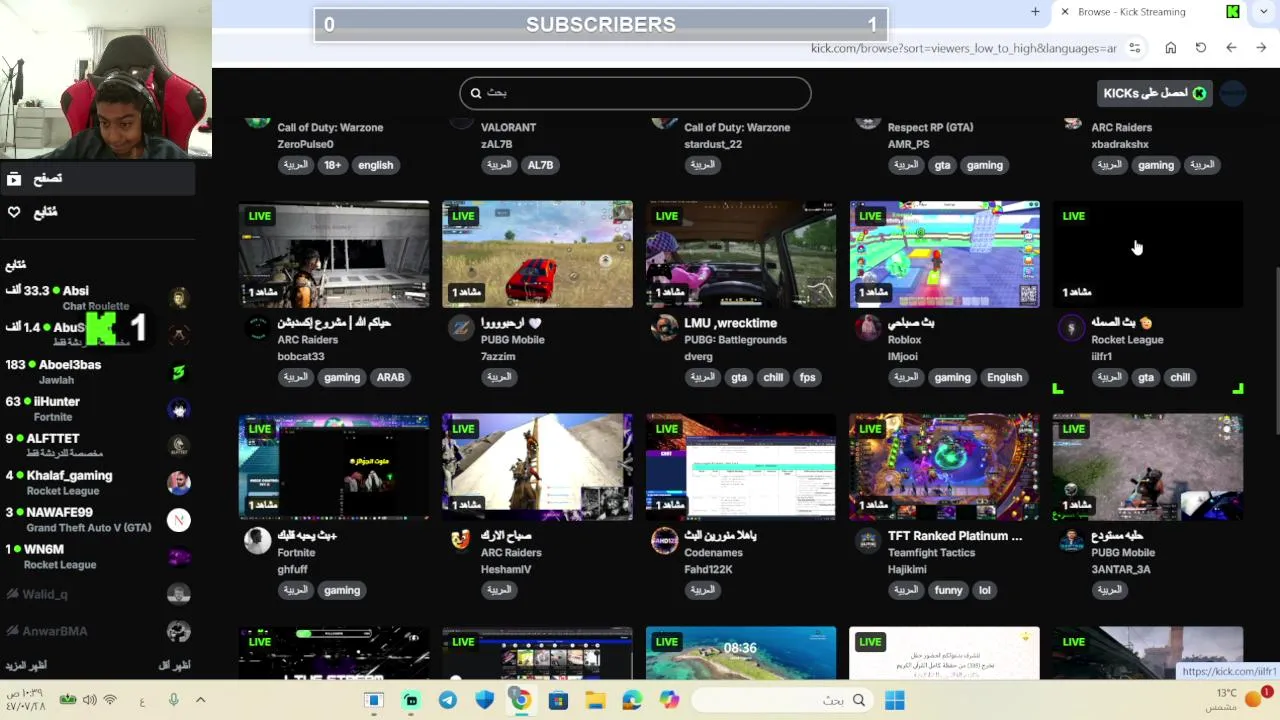Click Show less in followed list
The height and width of the screenshot is (720, 1280).
(175, 665)
